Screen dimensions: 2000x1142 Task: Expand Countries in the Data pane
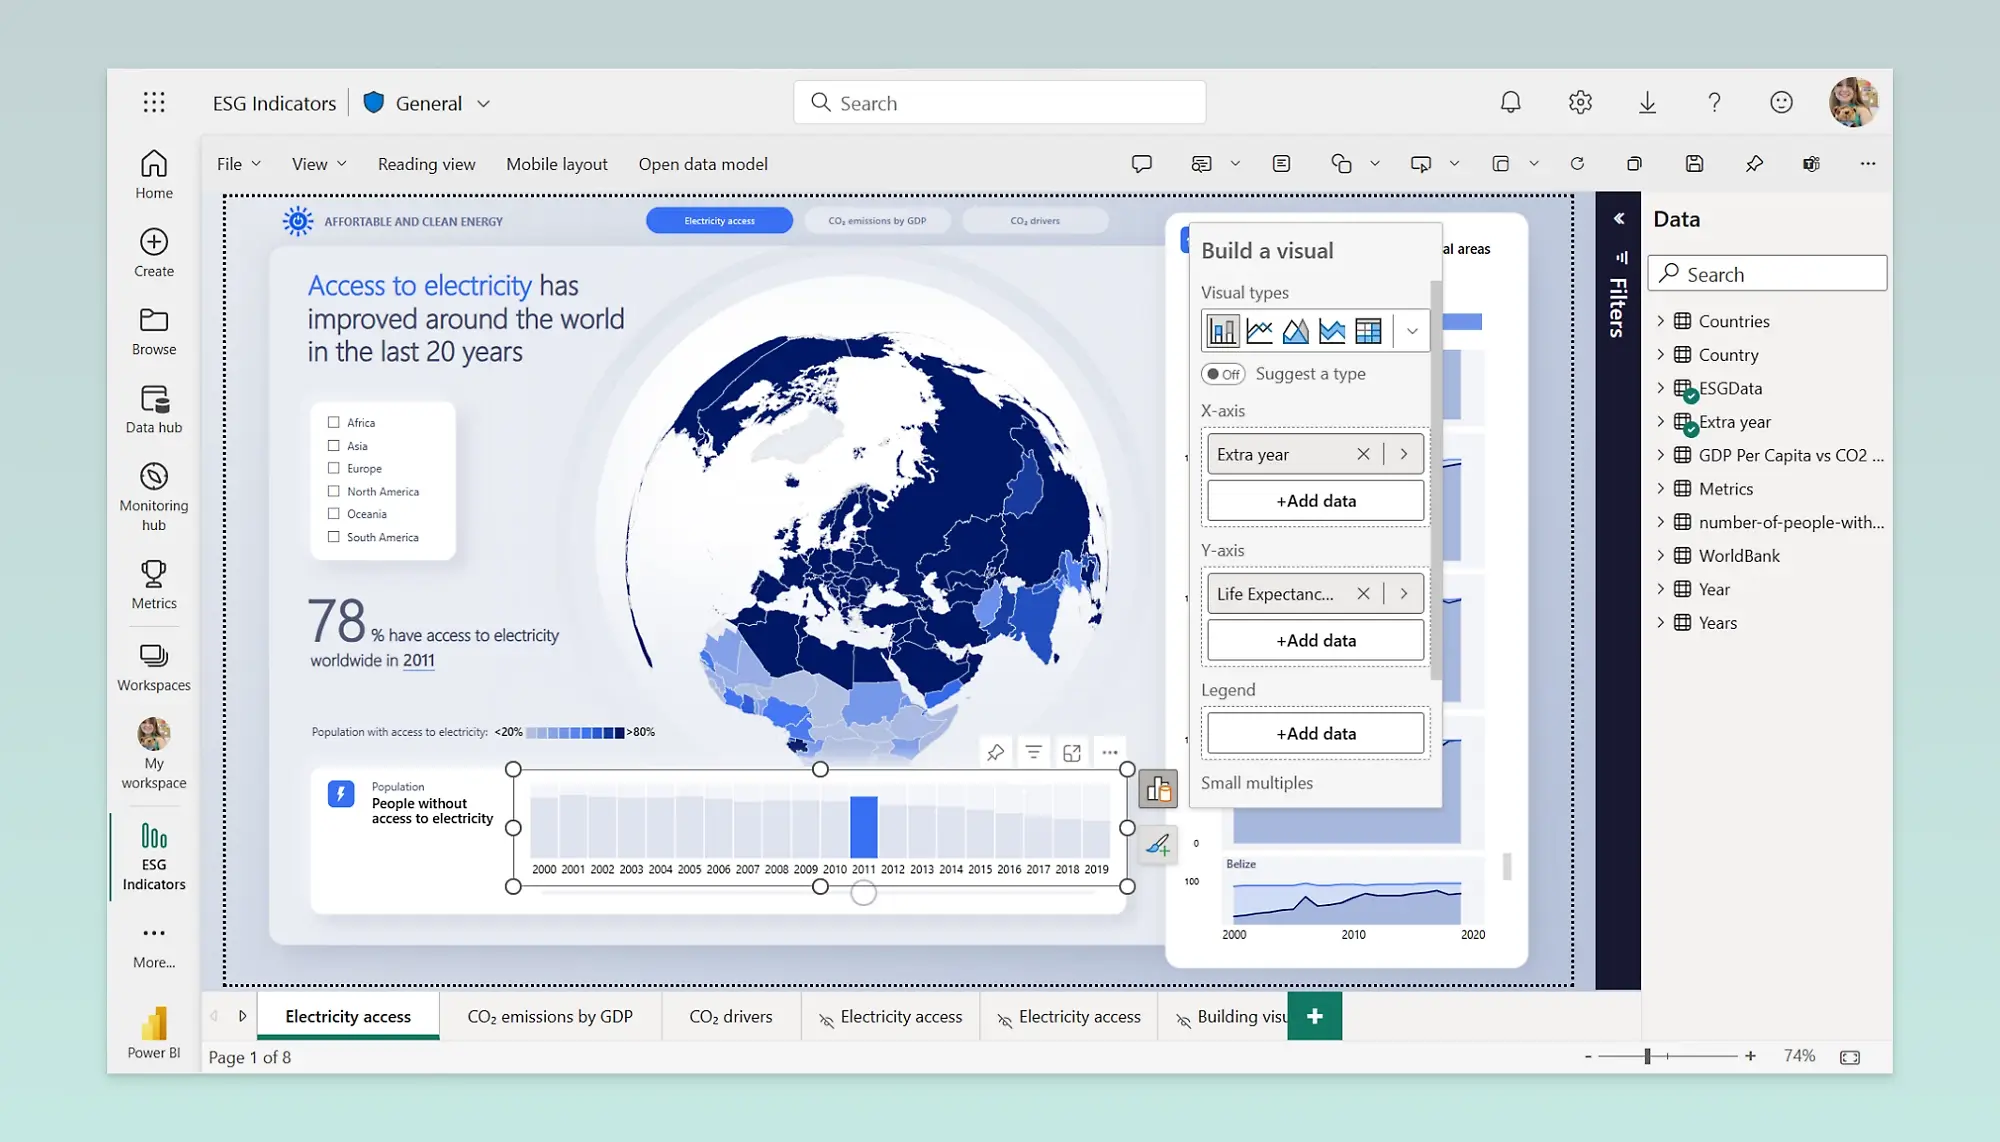(x=1663, y=321)
